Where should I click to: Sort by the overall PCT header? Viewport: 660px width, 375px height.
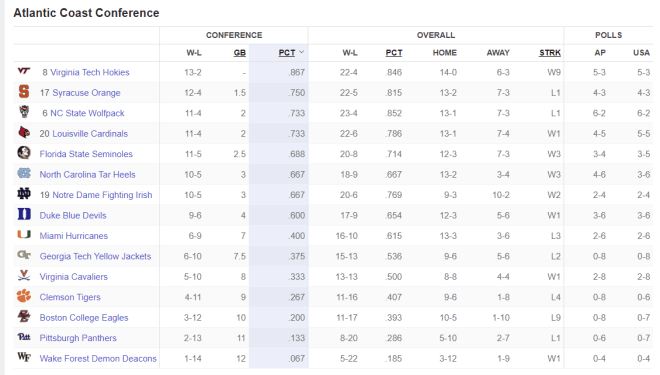[394, 53]
